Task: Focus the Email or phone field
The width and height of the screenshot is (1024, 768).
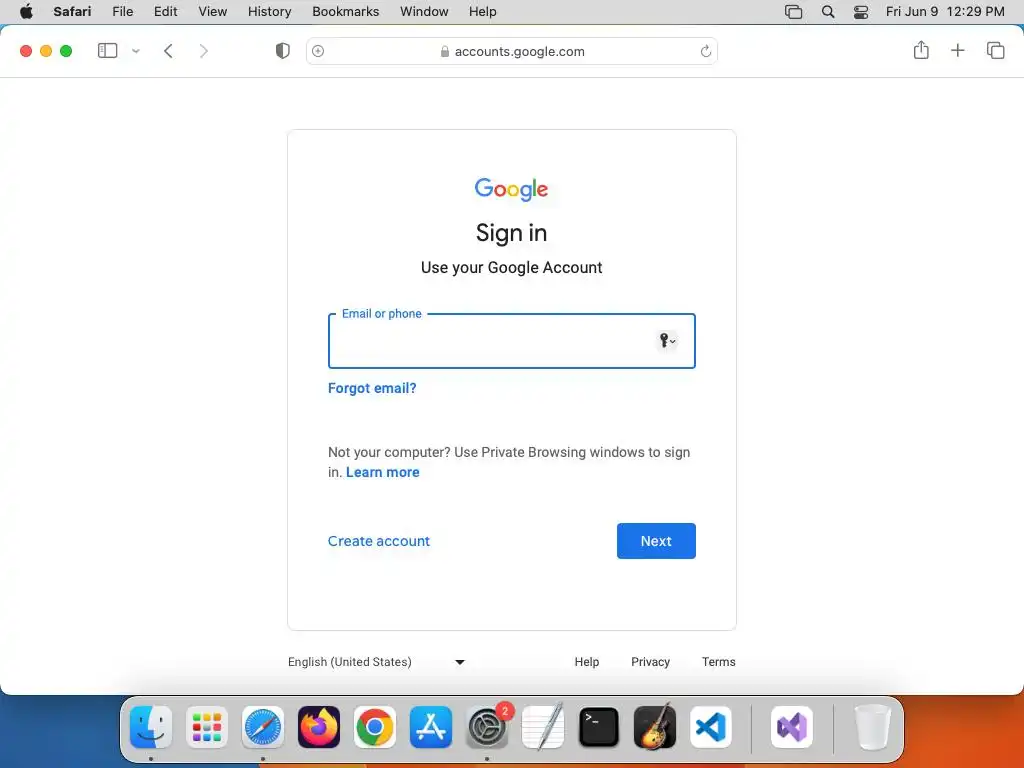Action: (x=511, y=341)
